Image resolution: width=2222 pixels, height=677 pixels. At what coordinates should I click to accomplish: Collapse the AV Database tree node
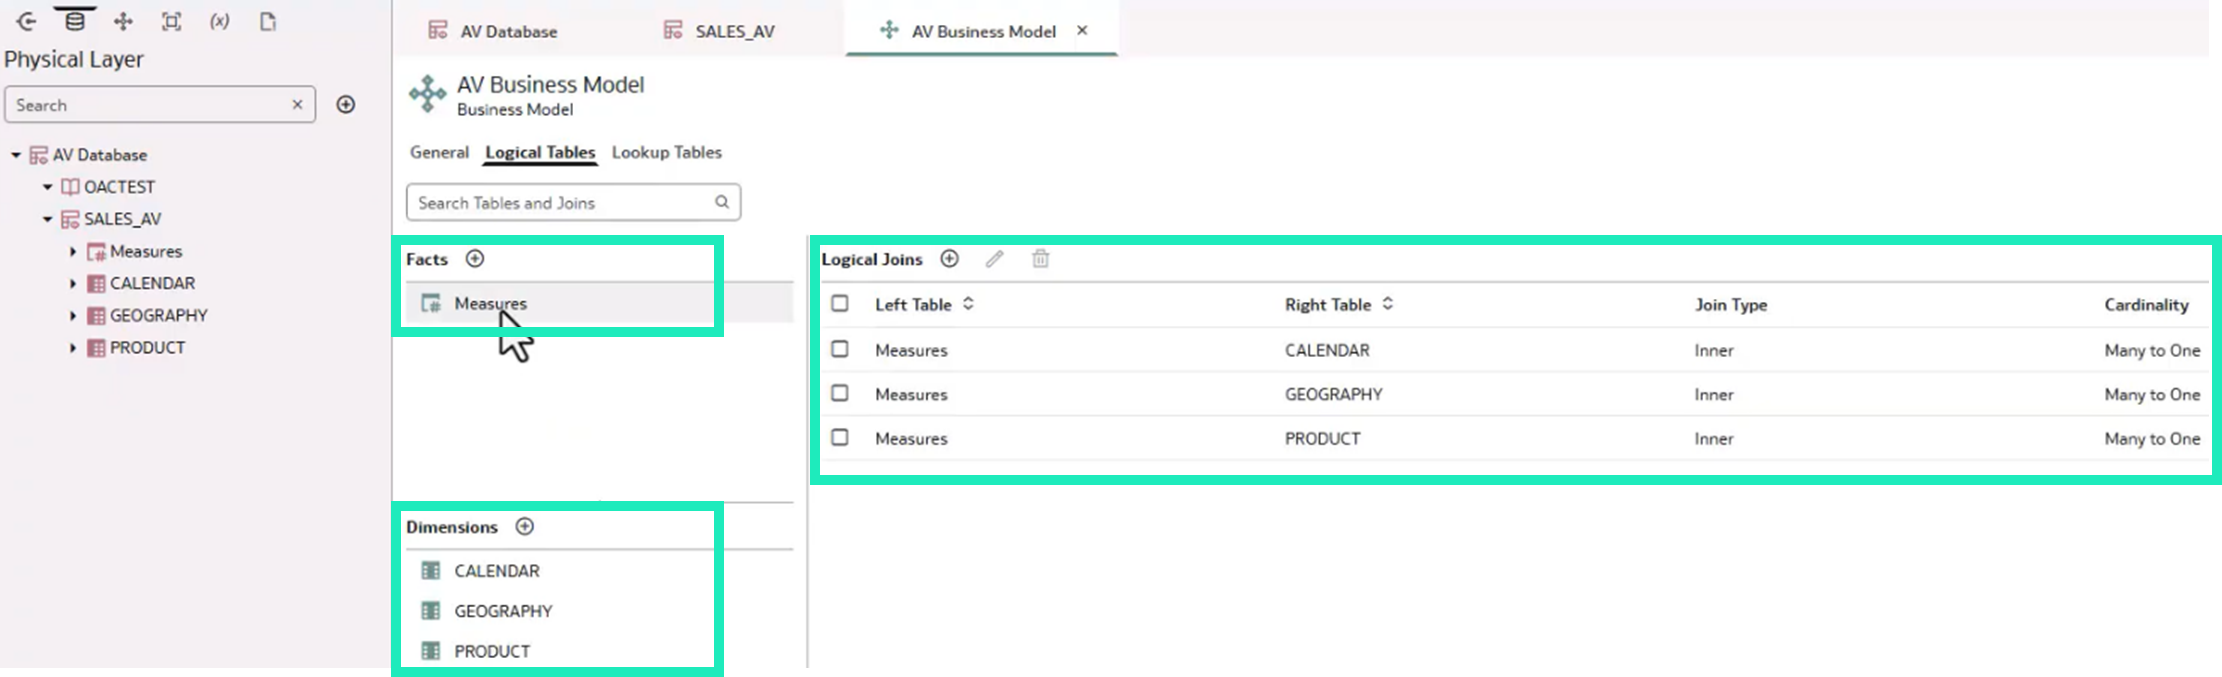point(16,155)
